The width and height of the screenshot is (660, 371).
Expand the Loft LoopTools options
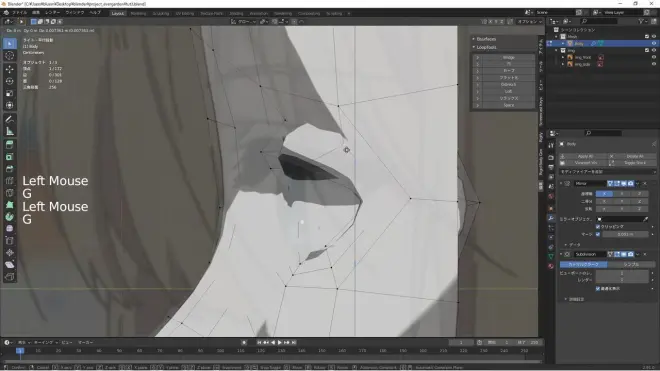click(x=477, y=91)
